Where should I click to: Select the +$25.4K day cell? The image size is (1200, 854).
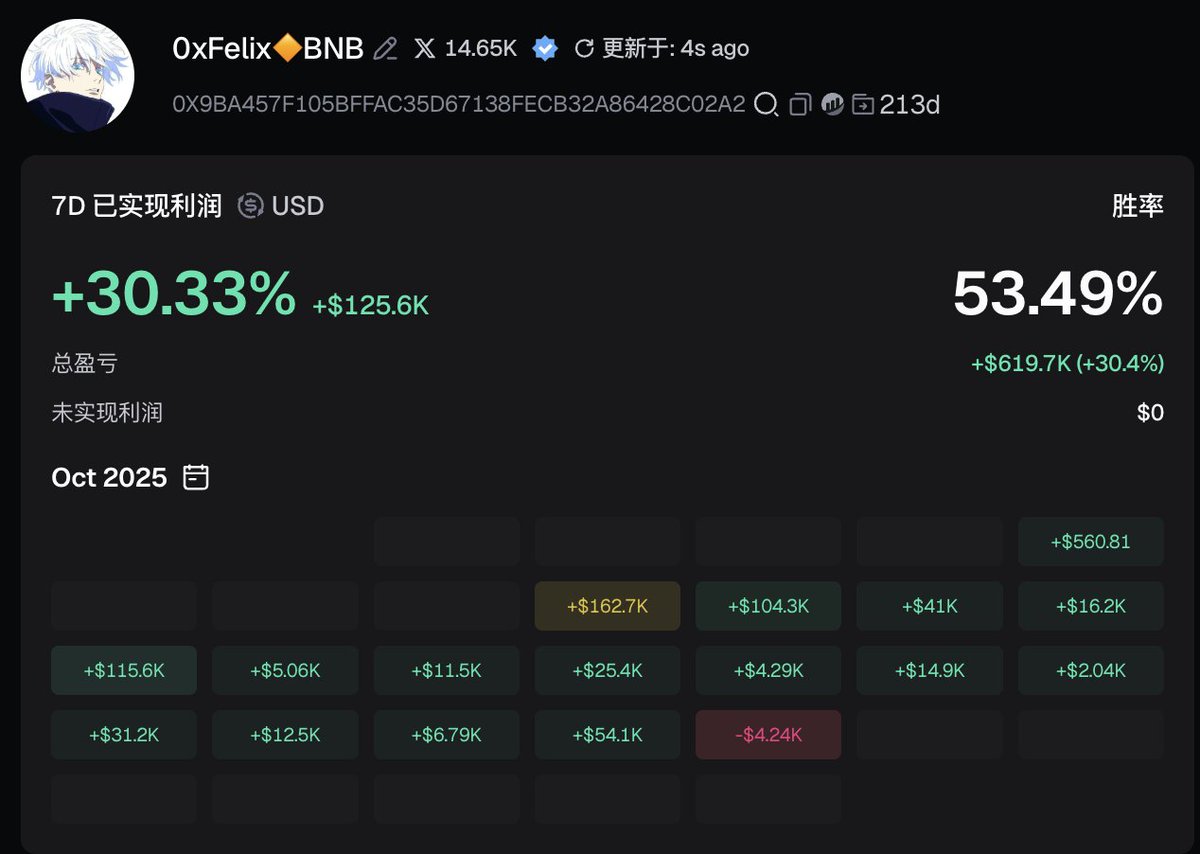[608, 670]
